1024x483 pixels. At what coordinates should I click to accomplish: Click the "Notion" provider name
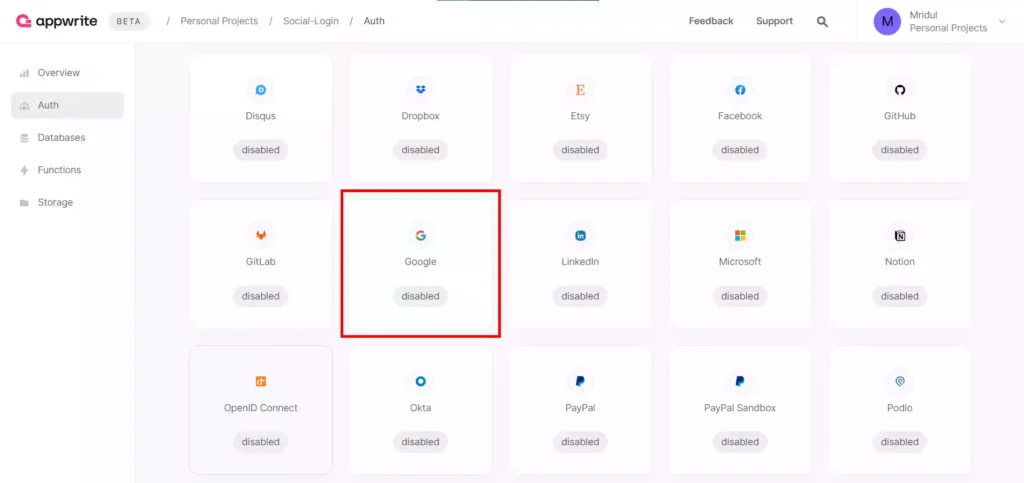click(900, 262)
